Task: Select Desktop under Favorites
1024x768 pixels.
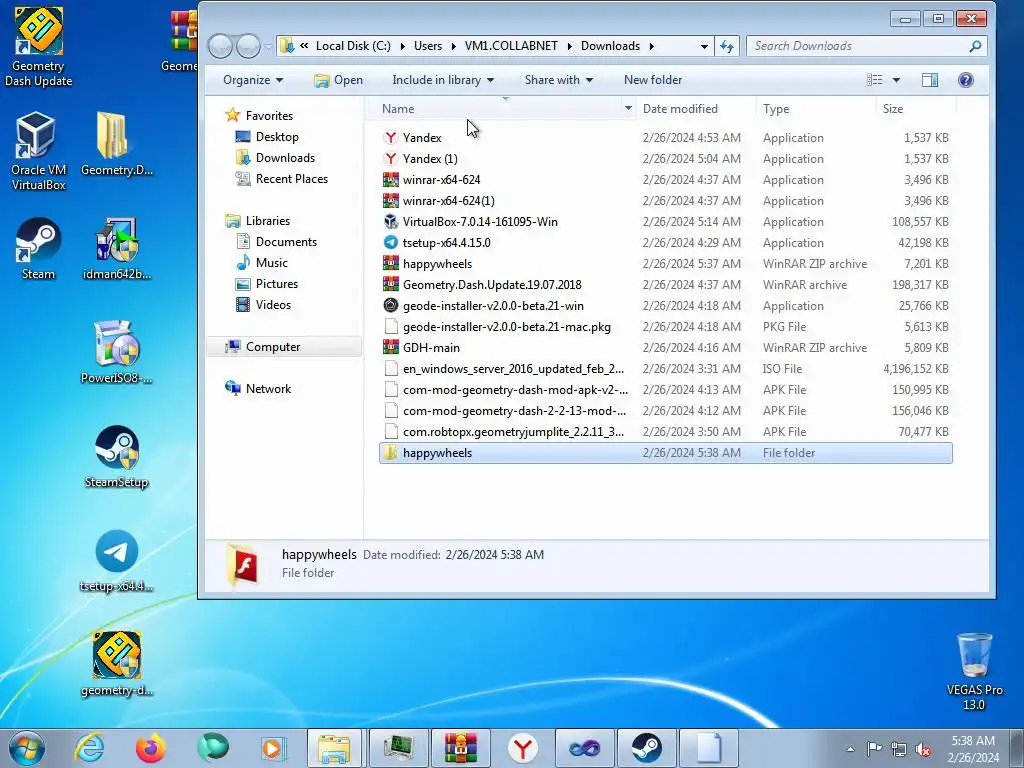Action: pyautogui.click(x=277, y=136)
